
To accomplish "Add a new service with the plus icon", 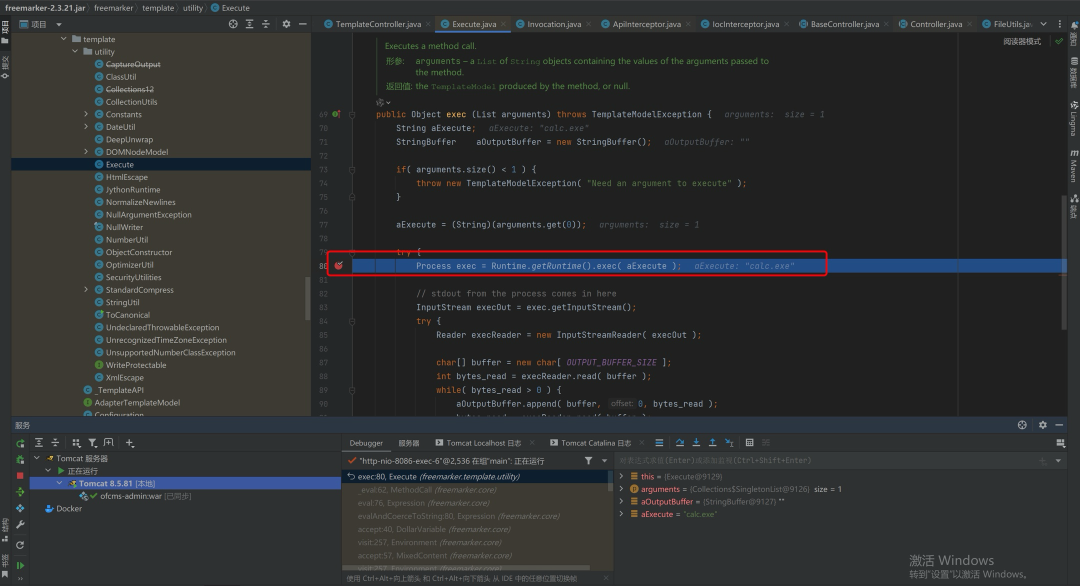I will [x=129, y=443].
